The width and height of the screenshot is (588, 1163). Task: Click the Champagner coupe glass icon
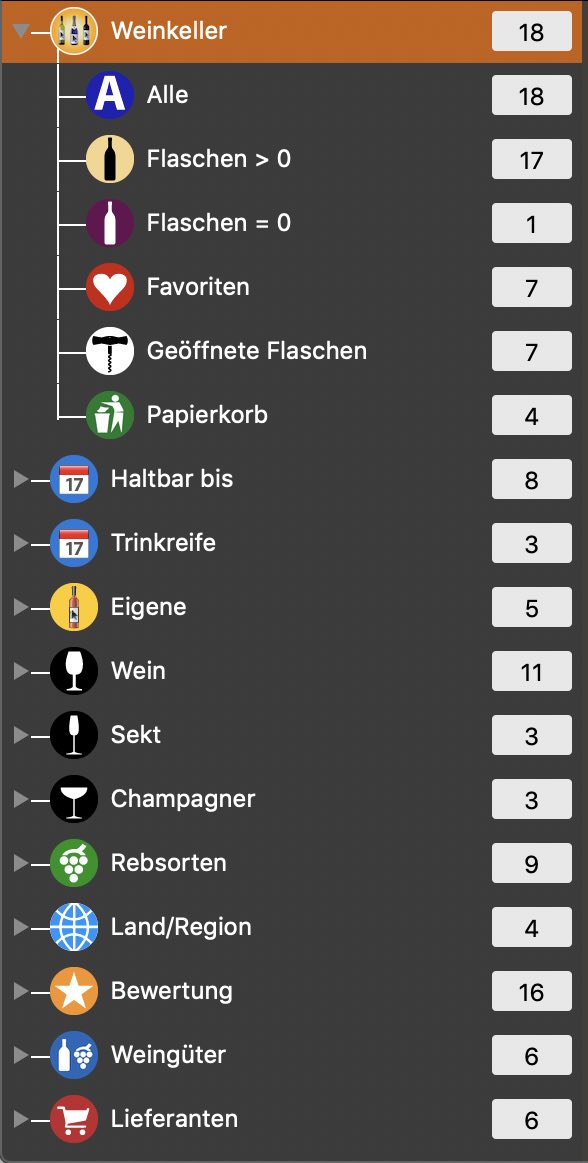point(74,799)
